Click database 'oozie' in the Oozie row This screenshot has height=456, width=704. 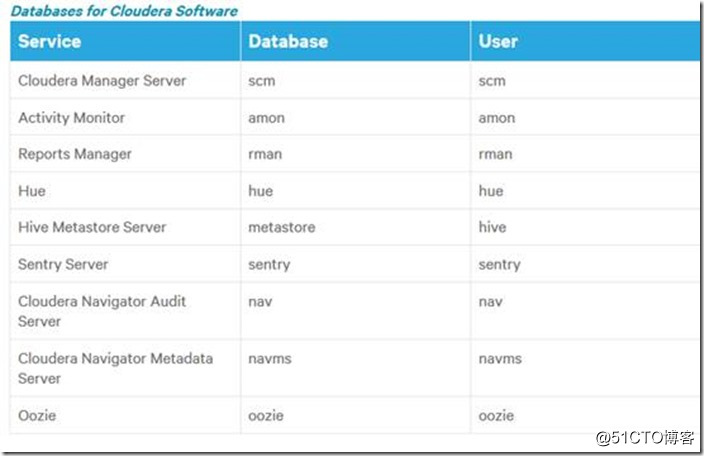[x=356, y=415]
